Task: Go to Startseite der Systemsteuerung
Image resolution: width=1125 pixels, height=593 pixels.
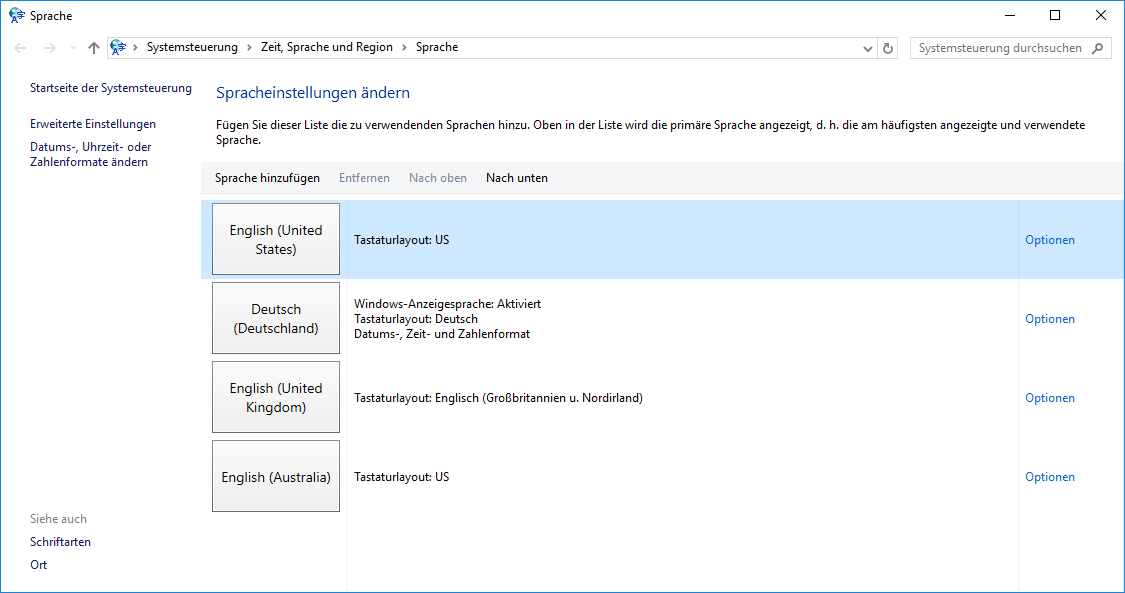Action: [x=110, y=88]
